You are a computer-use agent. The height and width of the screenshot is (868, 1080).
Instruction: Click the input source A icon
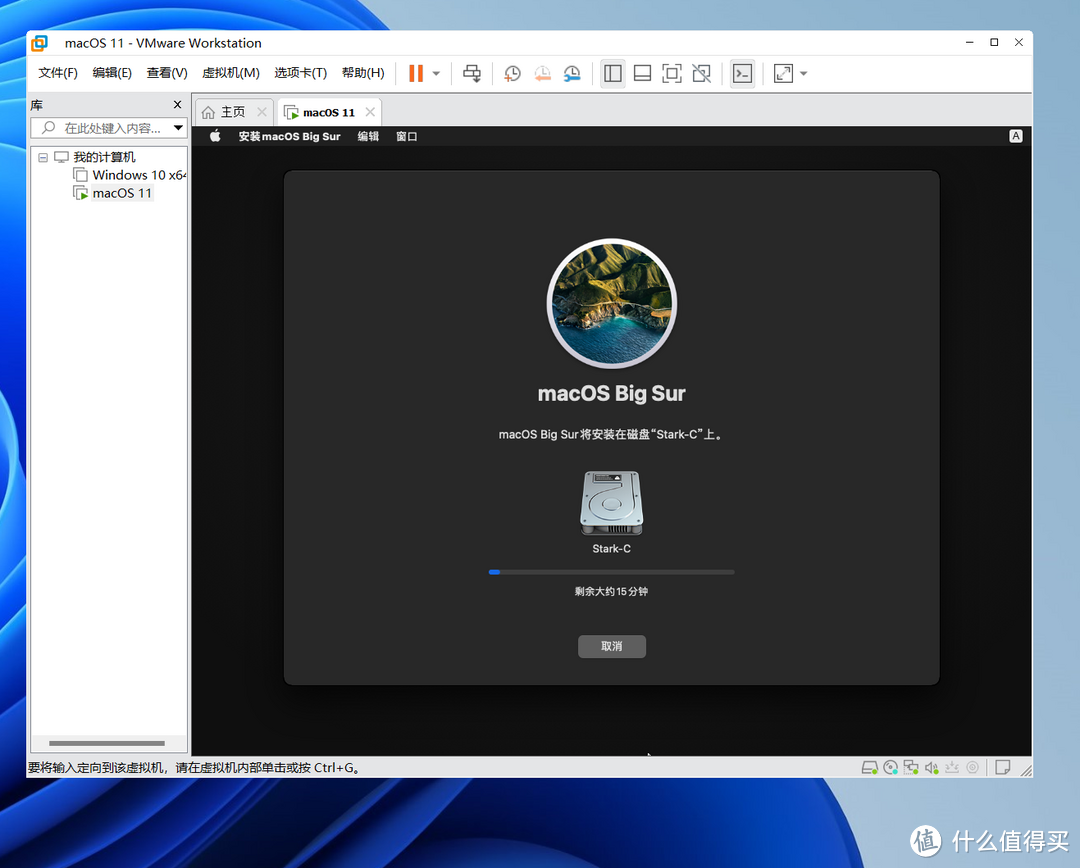coord(1016,136)
